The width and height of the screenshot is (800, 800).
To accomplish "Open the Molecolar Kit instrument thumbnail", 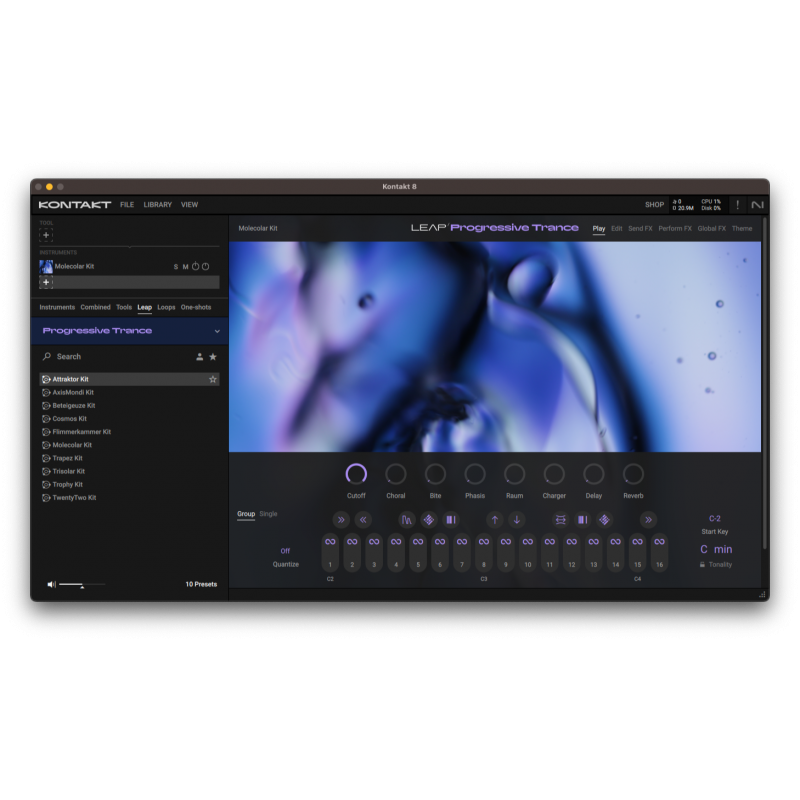I will coord(46,266).
